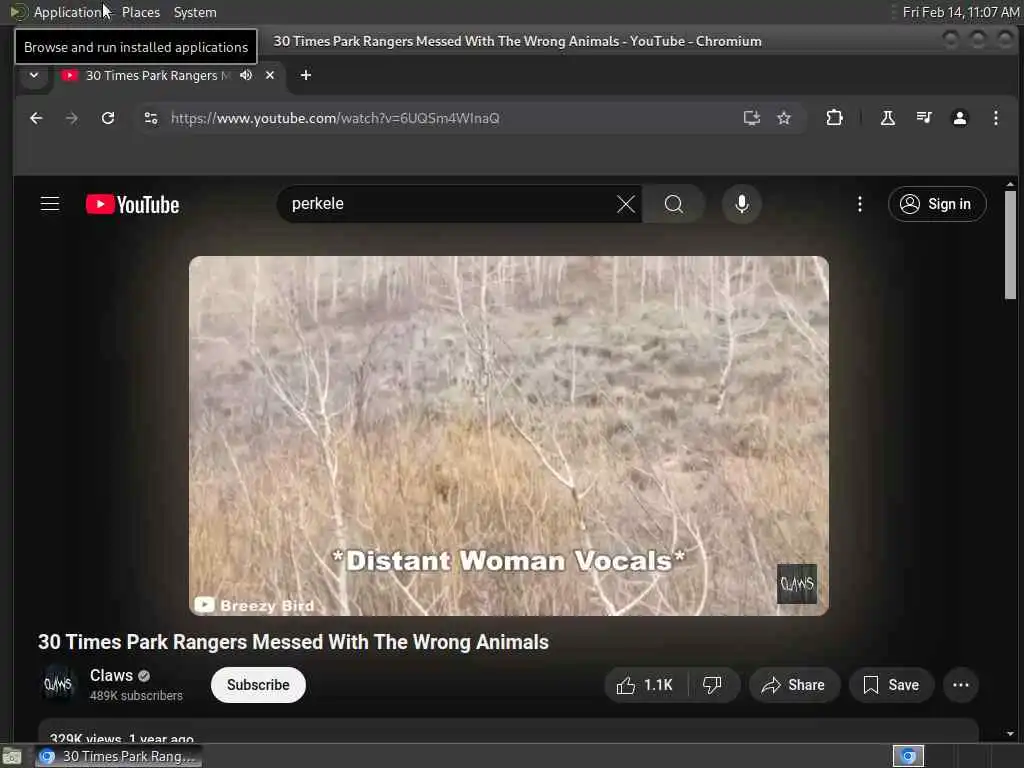This screenshot has height=768, width=1024.
Task: View site information icon in address bar
Action: (x=151, y=118)
